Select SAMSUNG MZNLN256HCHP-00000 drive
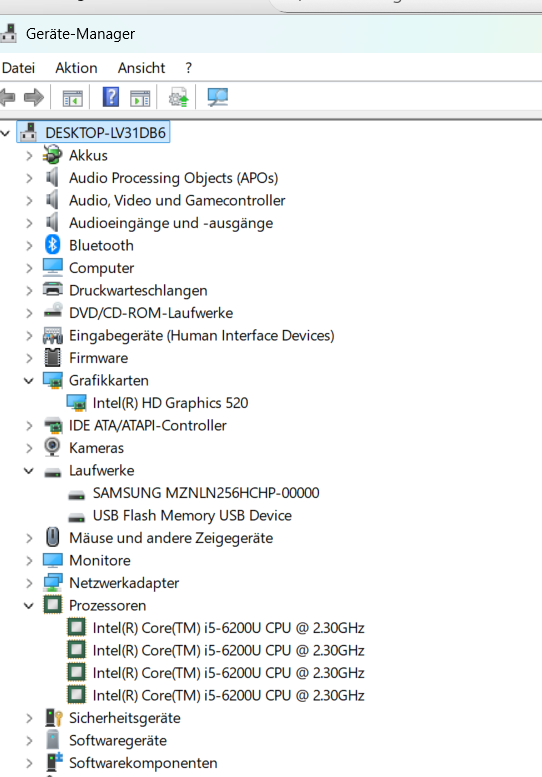Viewport: 542px width, 777px height. coord(206,493)
